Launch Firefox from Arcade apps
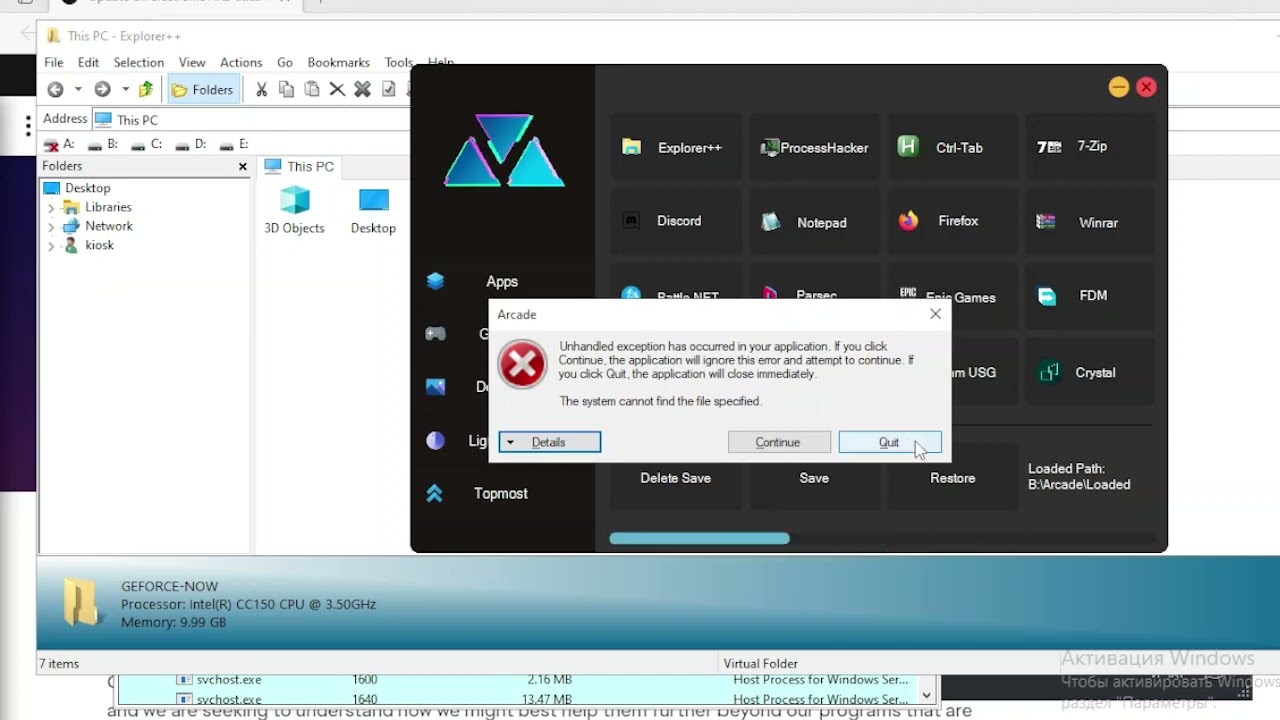Screen dimensions: 1280x720 tap(952, 221)
